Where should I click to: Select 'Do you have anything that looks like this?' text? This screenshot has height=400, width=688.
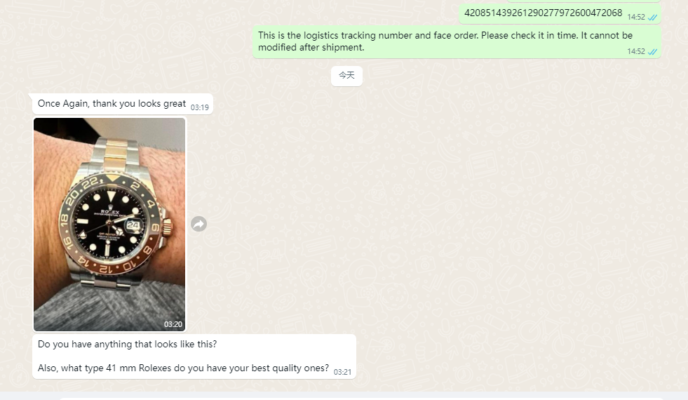click(127, 344)
